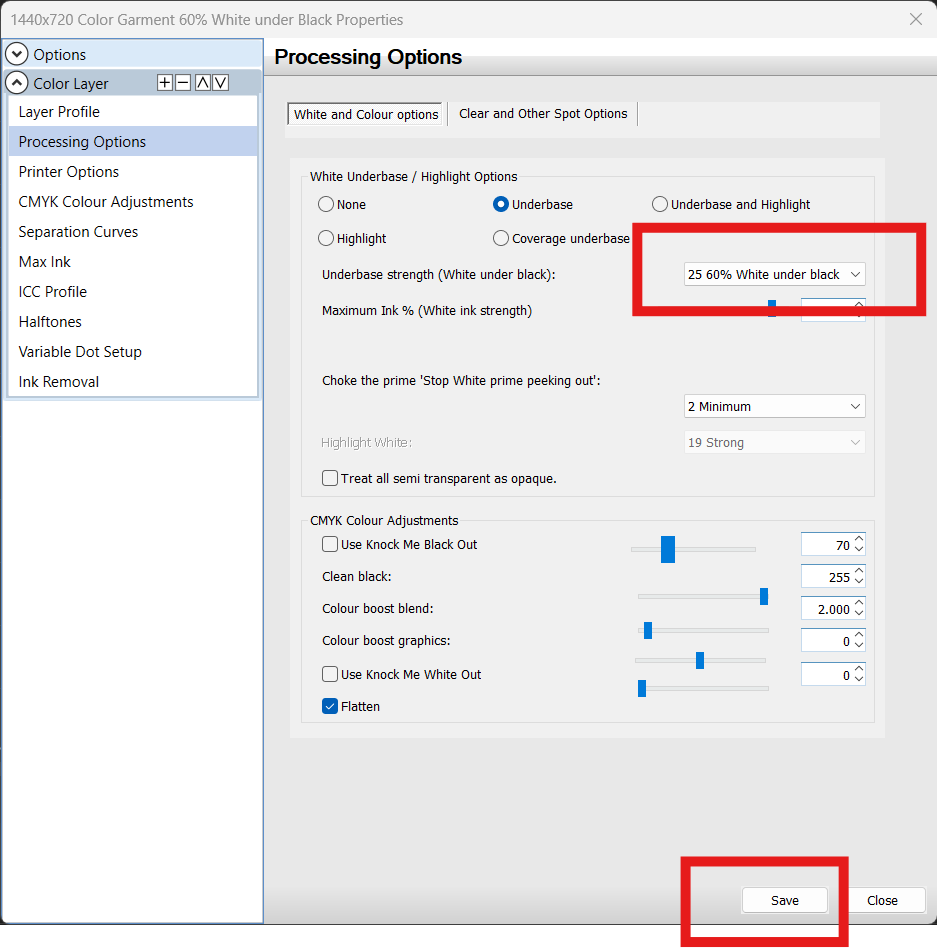
Task: Decrease Clean black value with down arrow
Action: click(859, 582)
